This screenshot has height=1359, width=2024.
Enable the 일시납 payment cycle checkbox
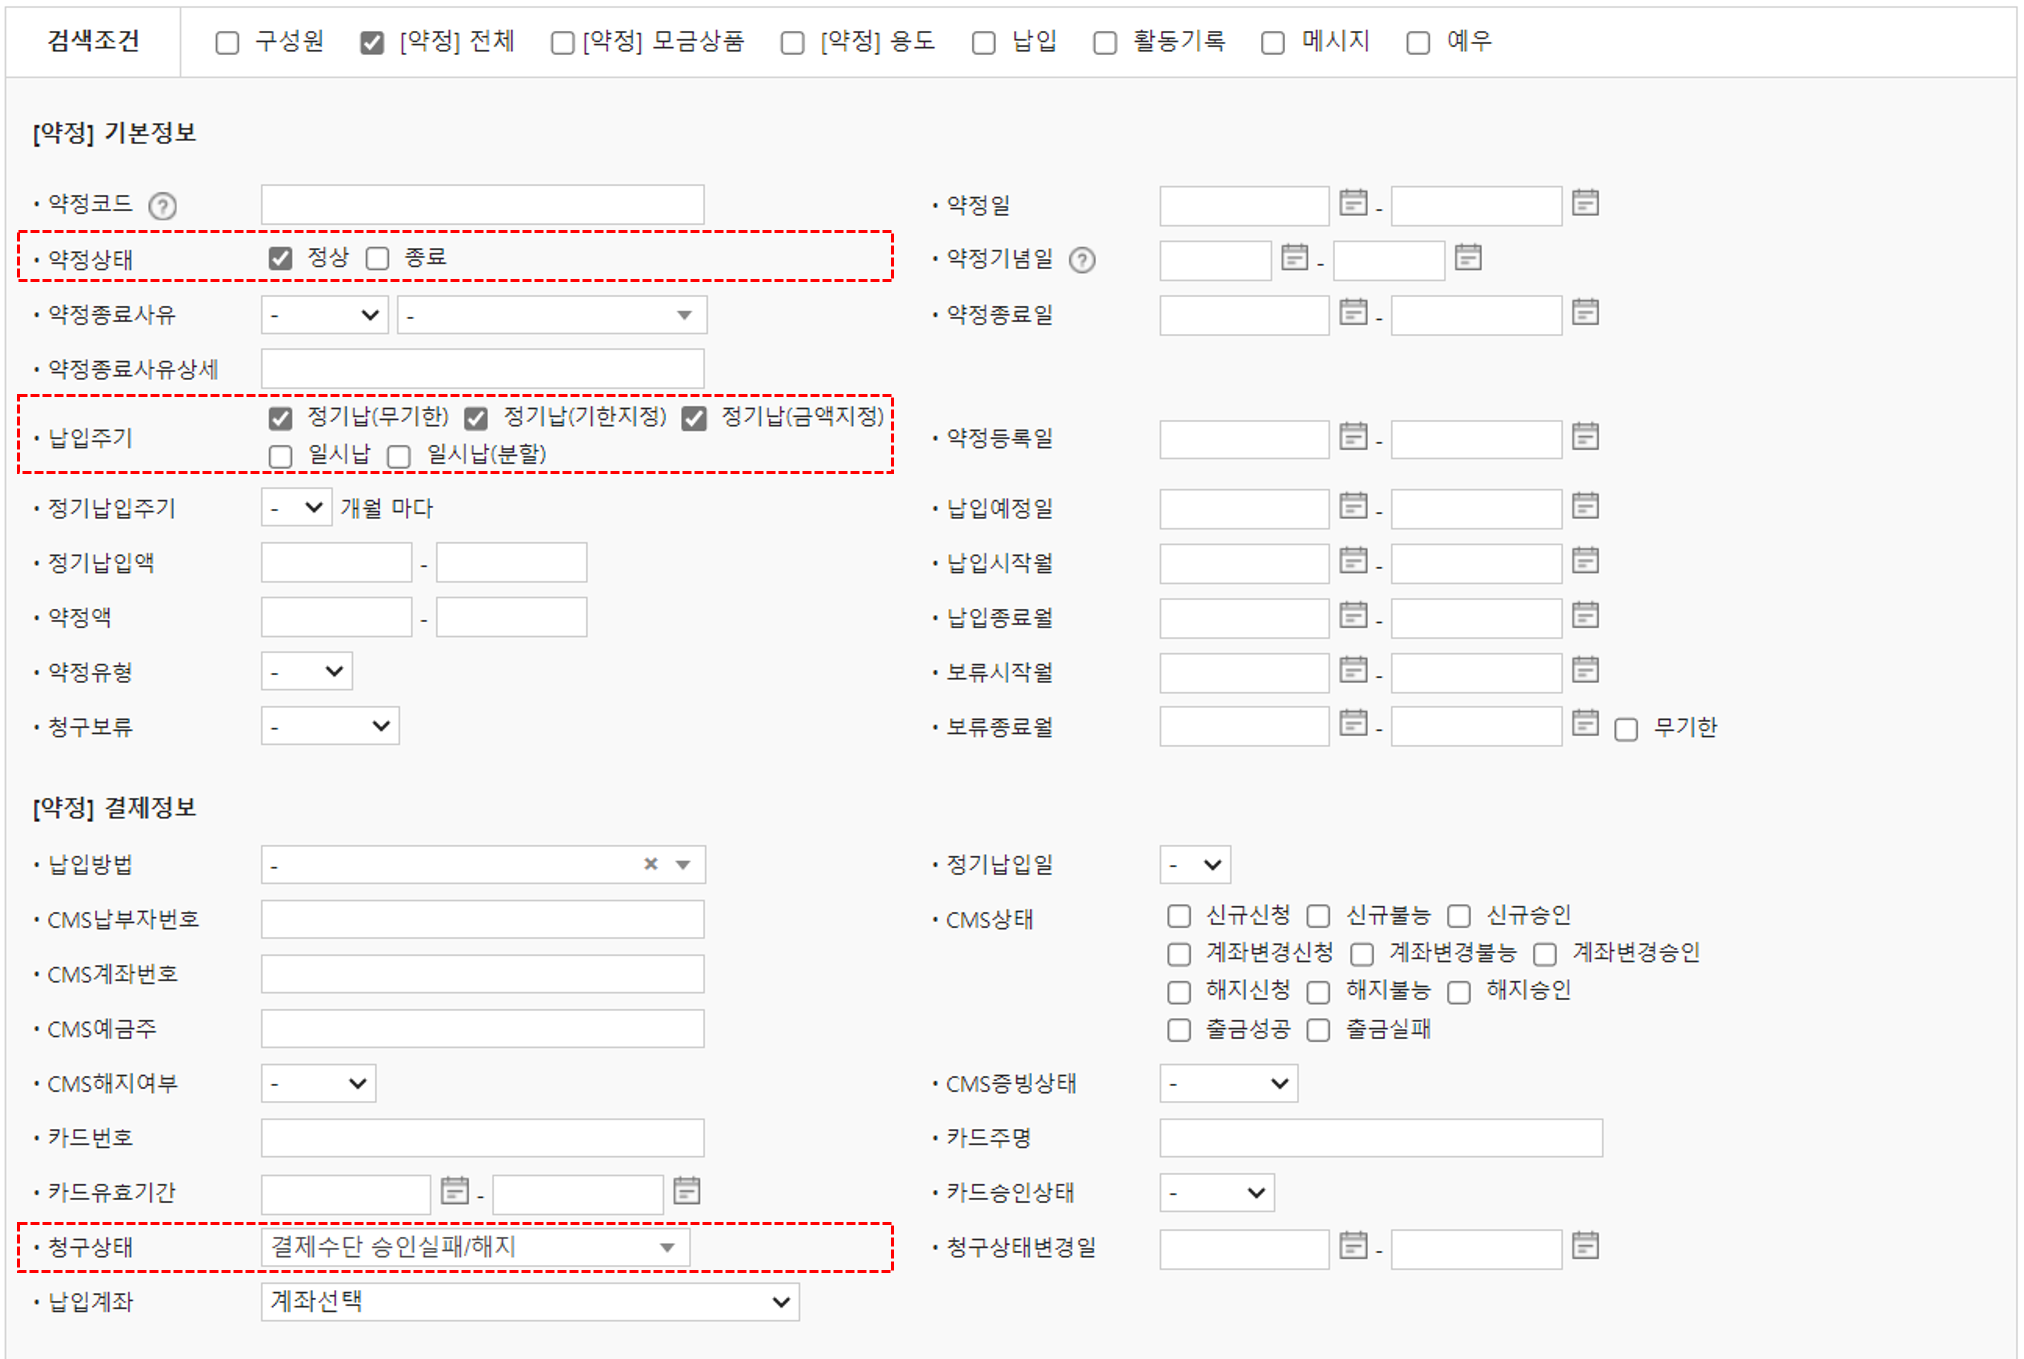coord(281,455)
